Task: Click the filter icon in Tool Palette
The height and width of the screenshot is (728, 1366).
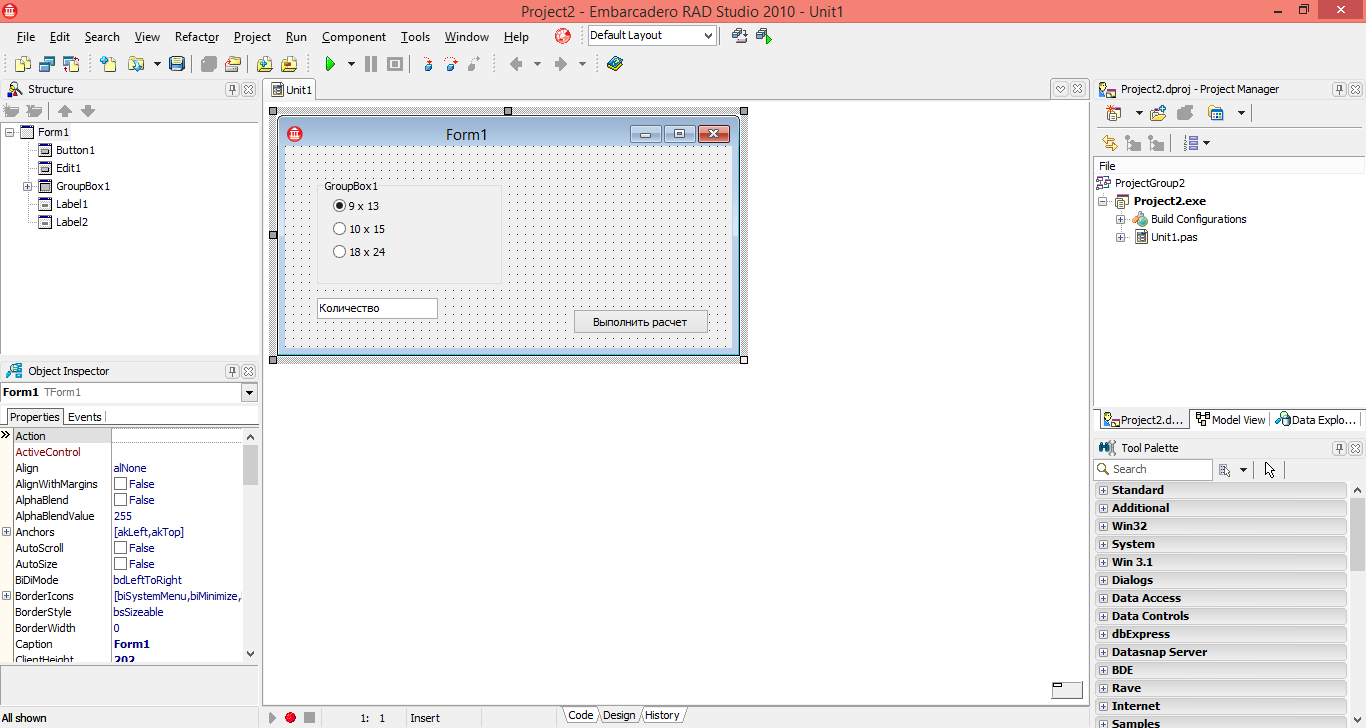Action: (1223, 469)
